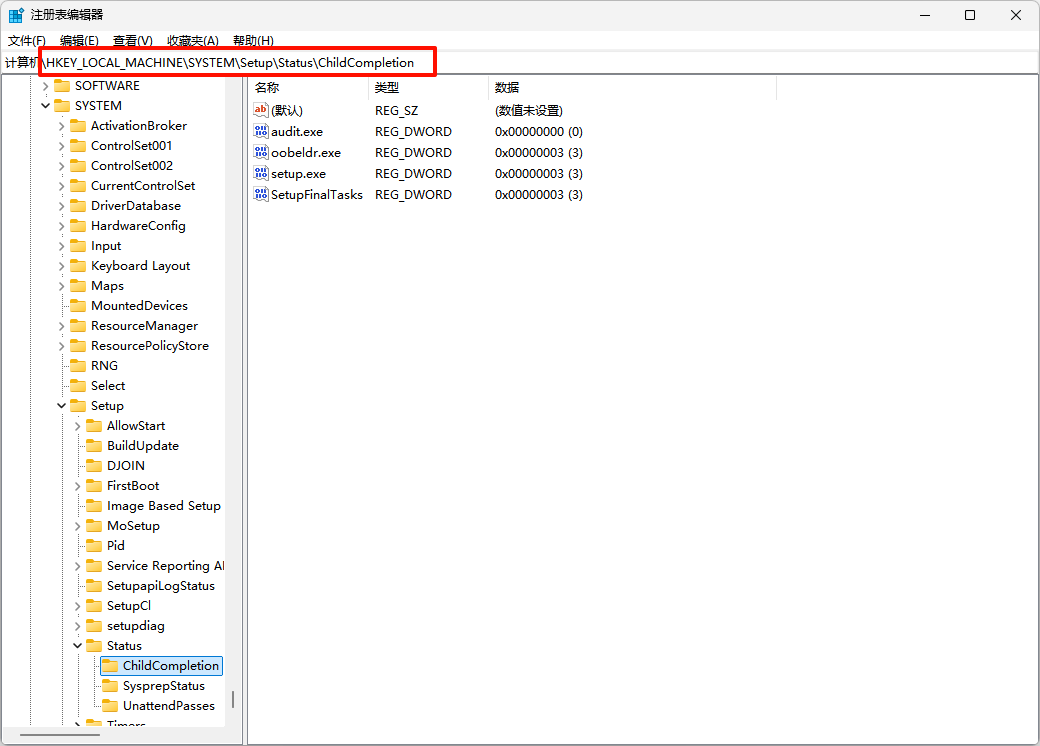This screenshot has width=1040, height=746.
Task: Select the SetupFinalTasks value icon
Action: 261,195
